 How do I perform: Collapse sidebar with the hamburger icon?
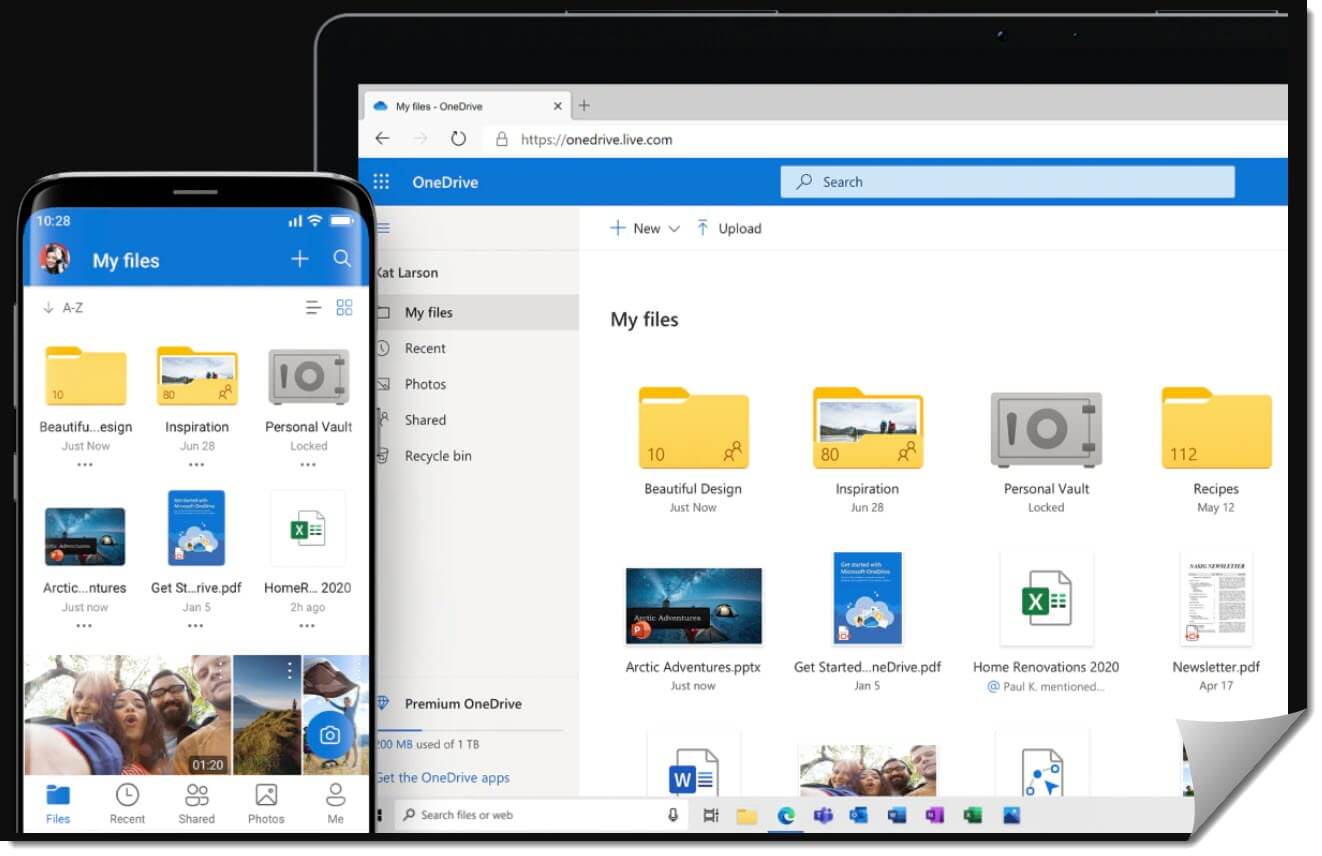click(x=383, y=228)
